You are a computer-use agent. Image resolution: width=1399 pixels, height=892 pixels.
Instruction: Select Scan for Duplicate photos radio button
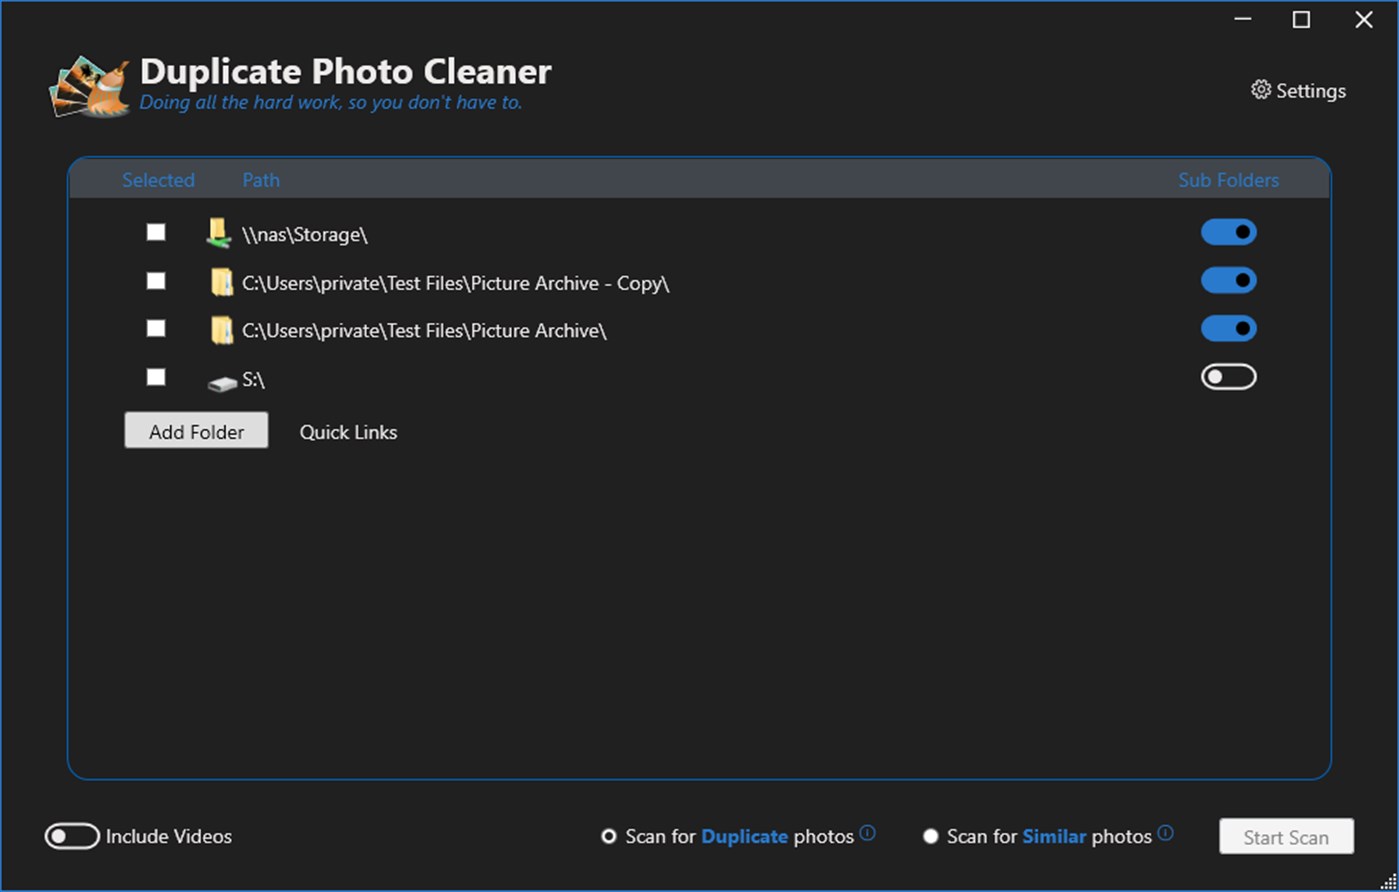click(609, 836)
